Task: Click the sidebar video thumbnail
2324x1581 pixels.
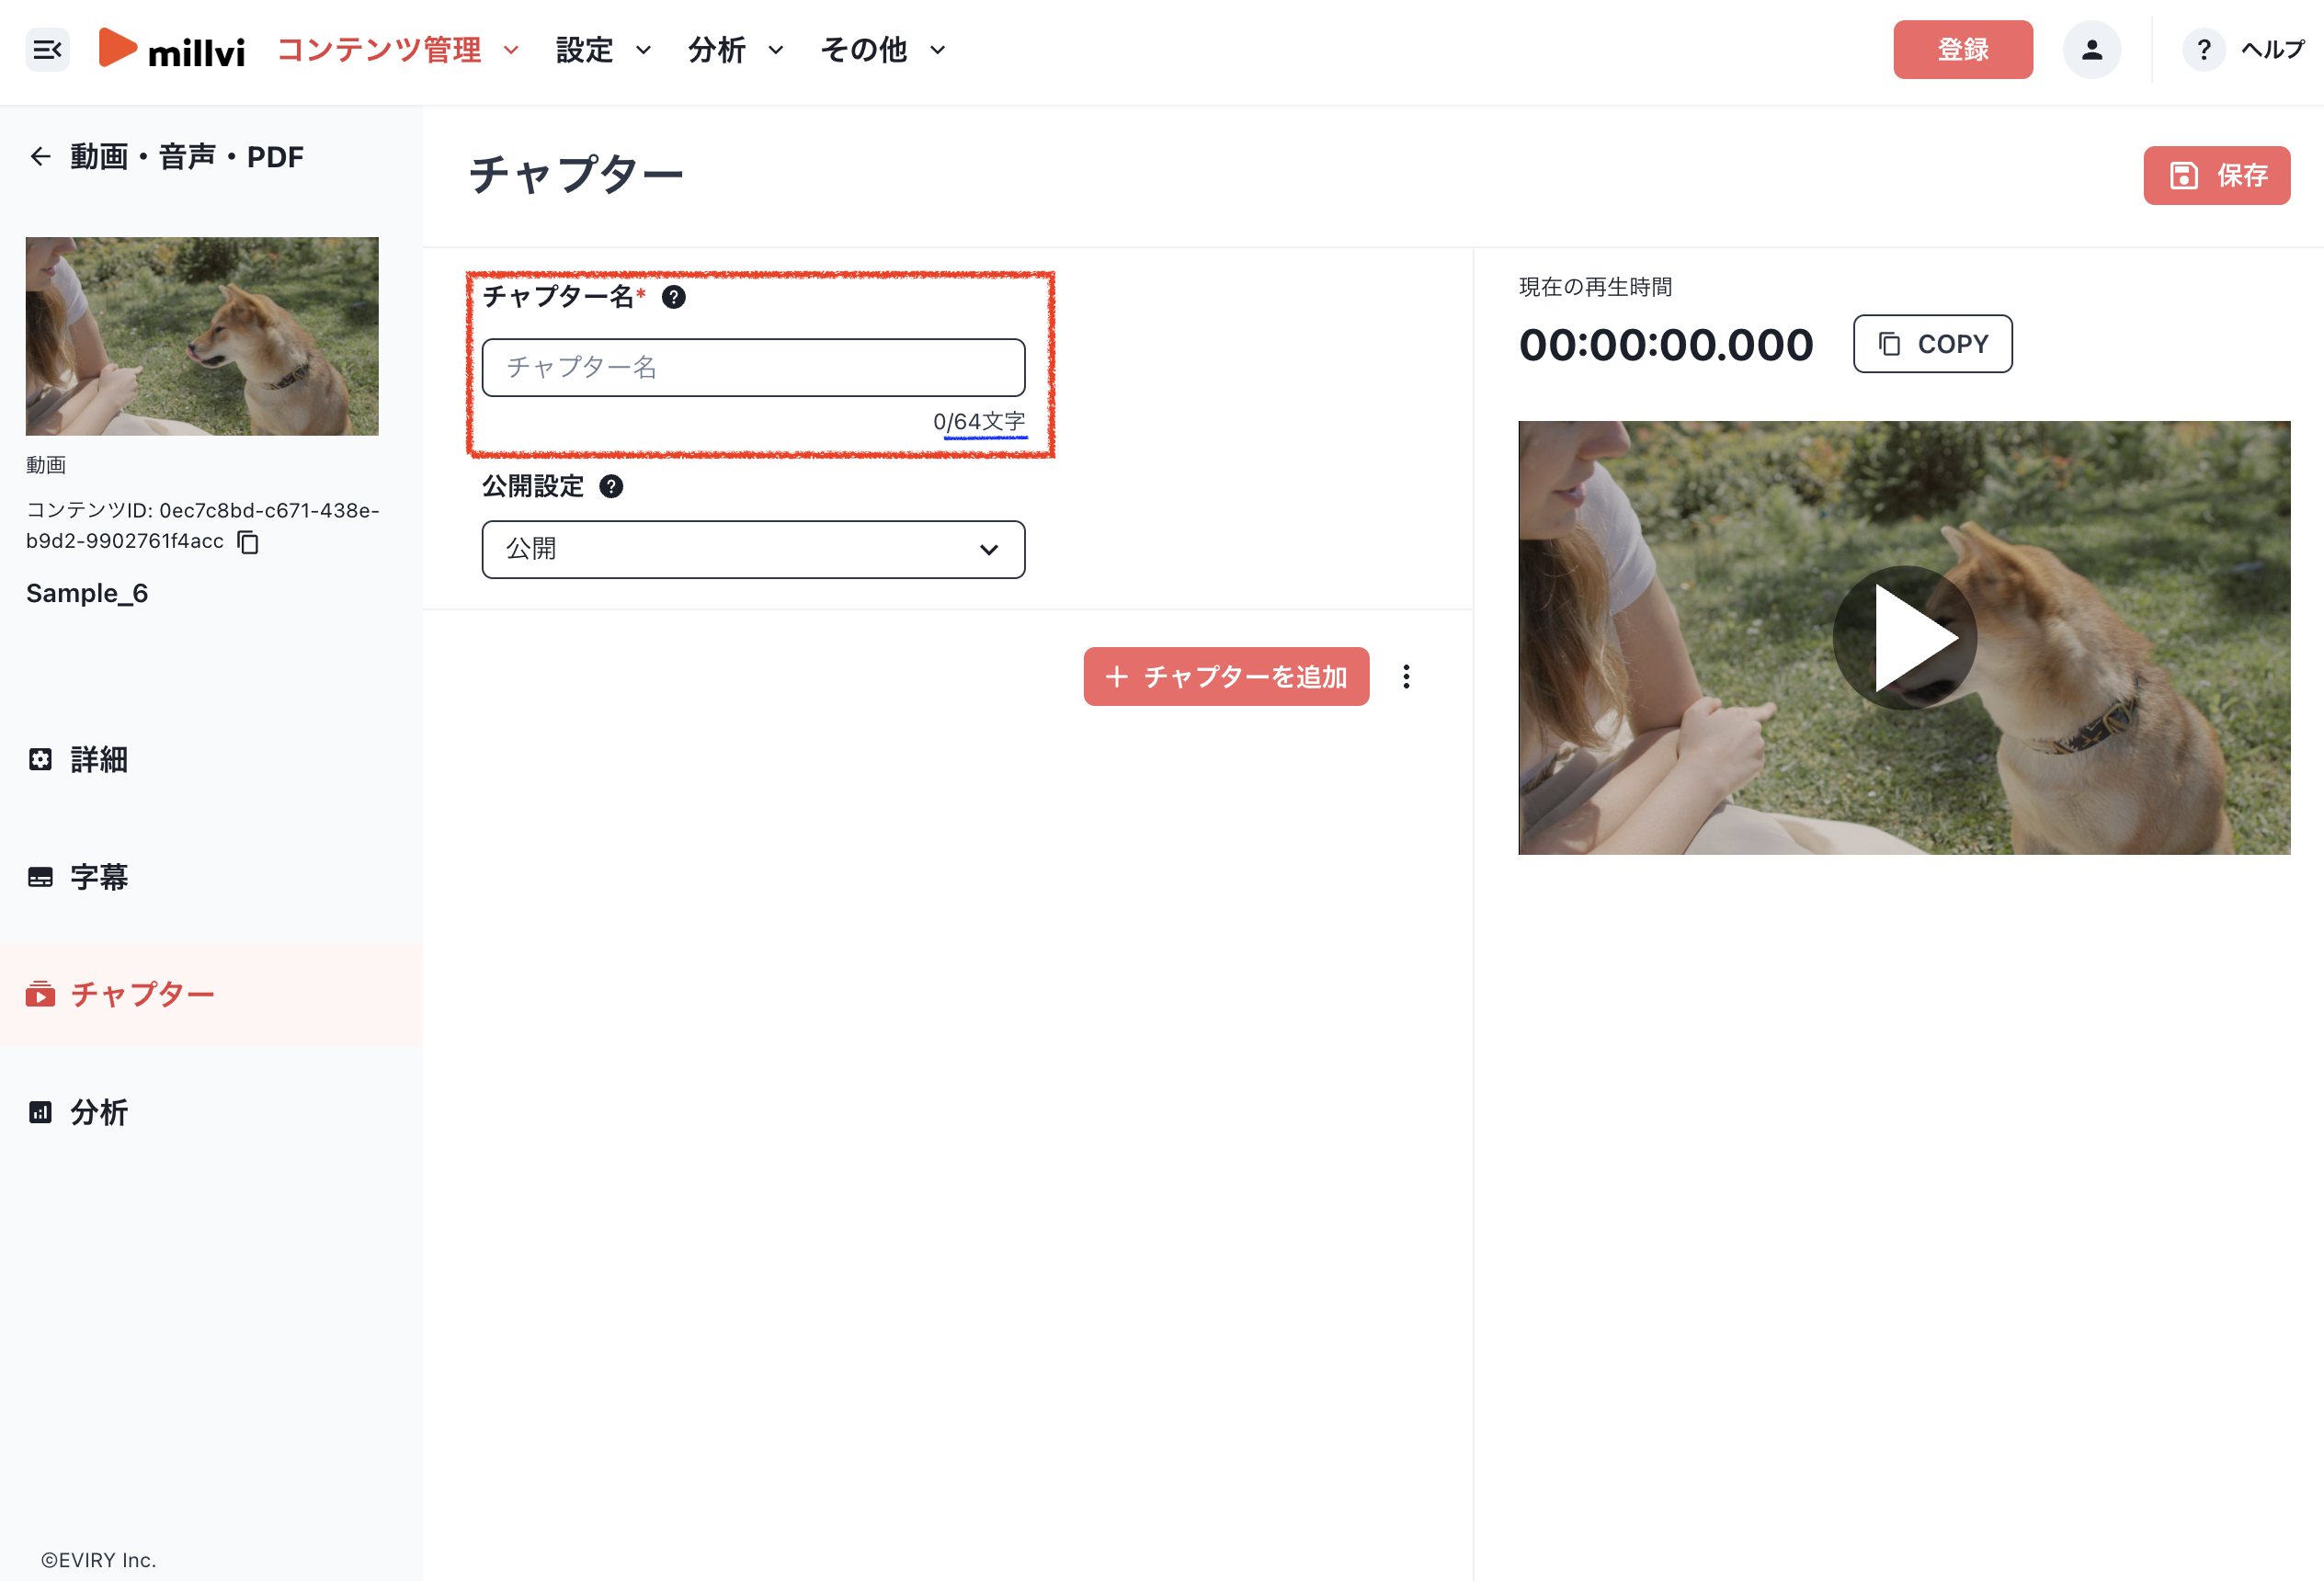Action: [202, 336]
